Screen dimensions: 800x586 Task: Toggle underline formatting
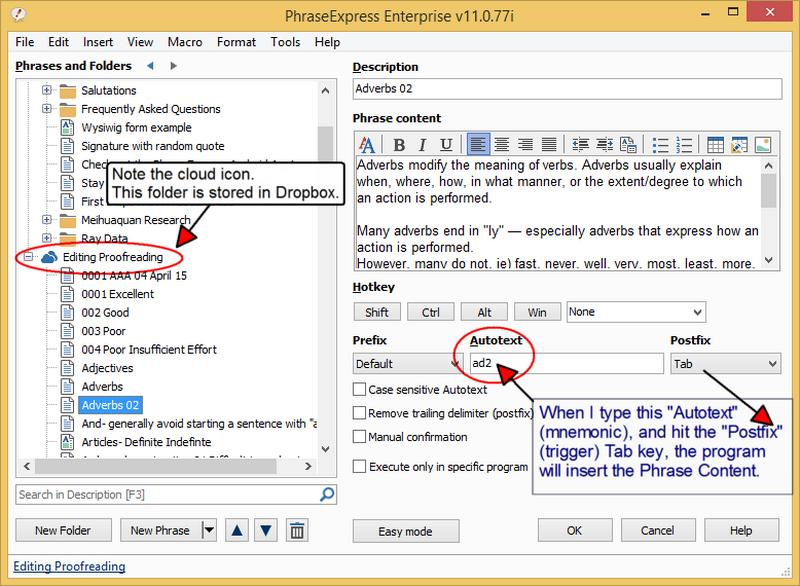(x=446, y=145)
